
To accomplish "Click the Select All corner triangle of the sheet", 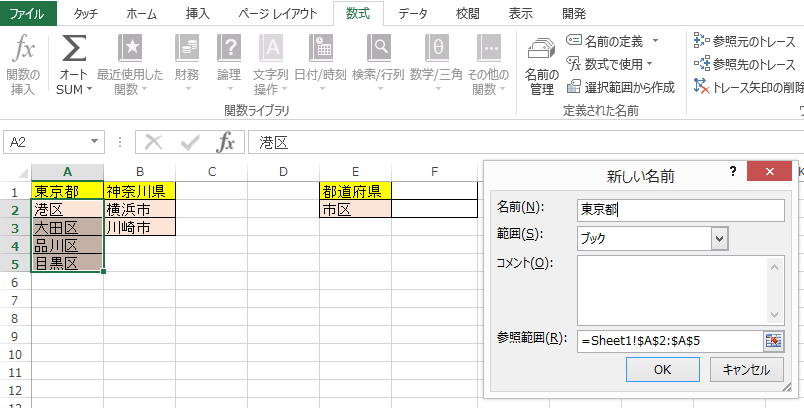I will [23, 173].
